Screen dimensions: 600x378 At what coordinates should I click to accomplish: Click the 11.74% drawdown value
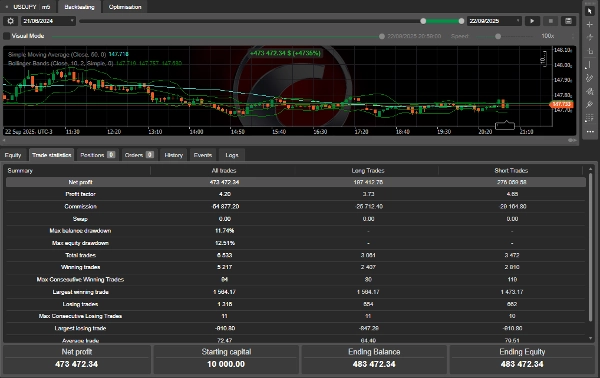coord(225,231)
